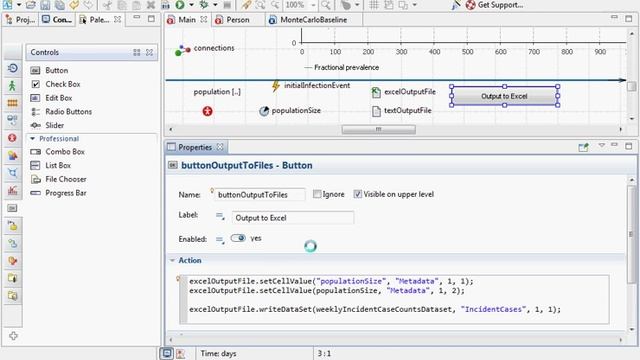Untick Visible on upper level checkbox
This screenshot has height=360, width=640.
click(x=358, y=194)
